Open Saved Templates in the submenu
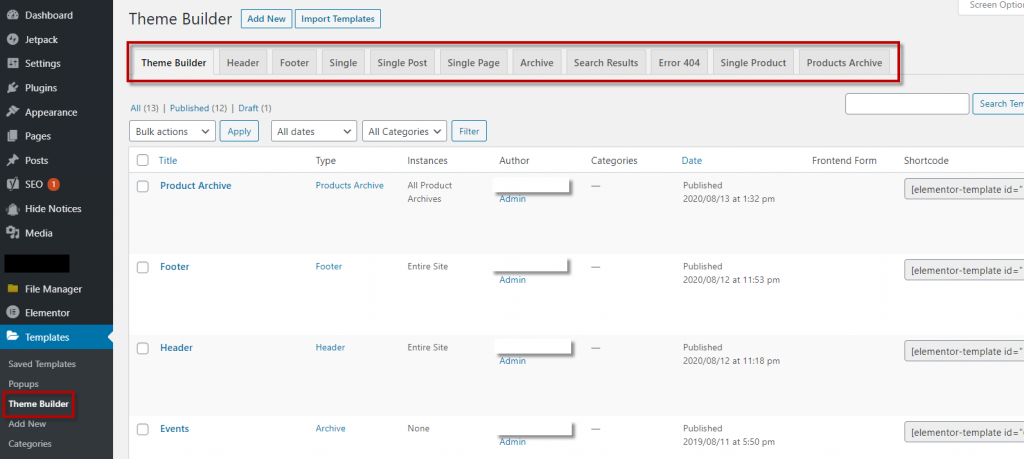The image size is (1024, 459). [42, 364]
